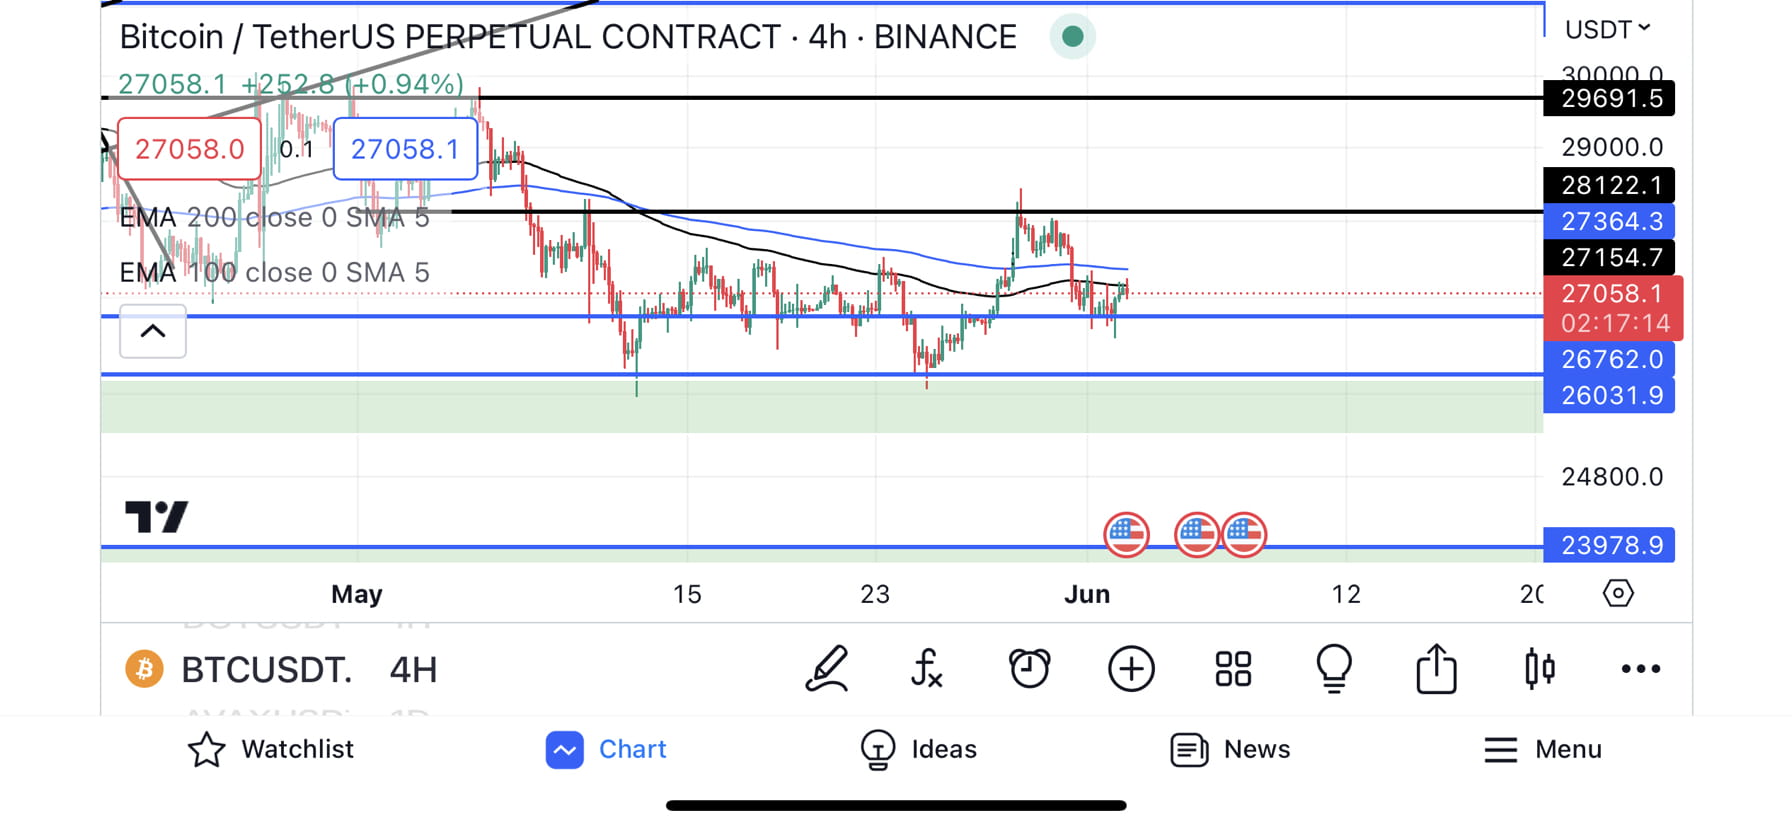Change the 4H timeframe selector
The width and height of the screenshot is (1792, 828).
(413, 669)
